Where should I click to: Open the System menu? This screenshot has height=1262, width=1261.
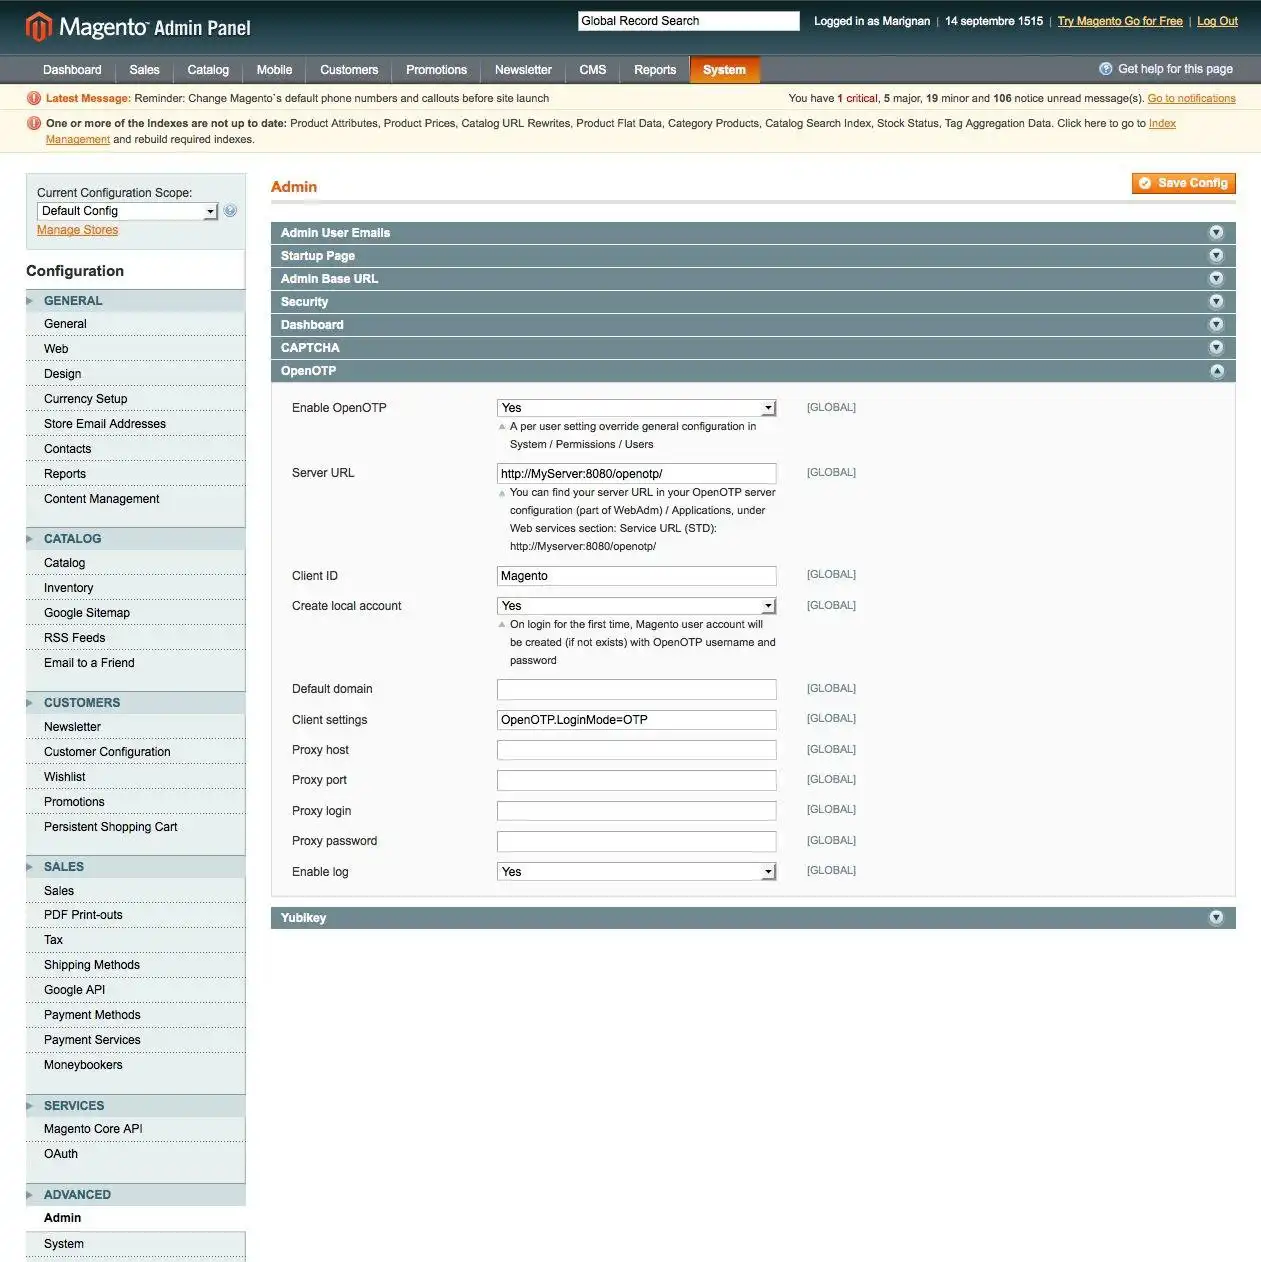tap(724, 70)
